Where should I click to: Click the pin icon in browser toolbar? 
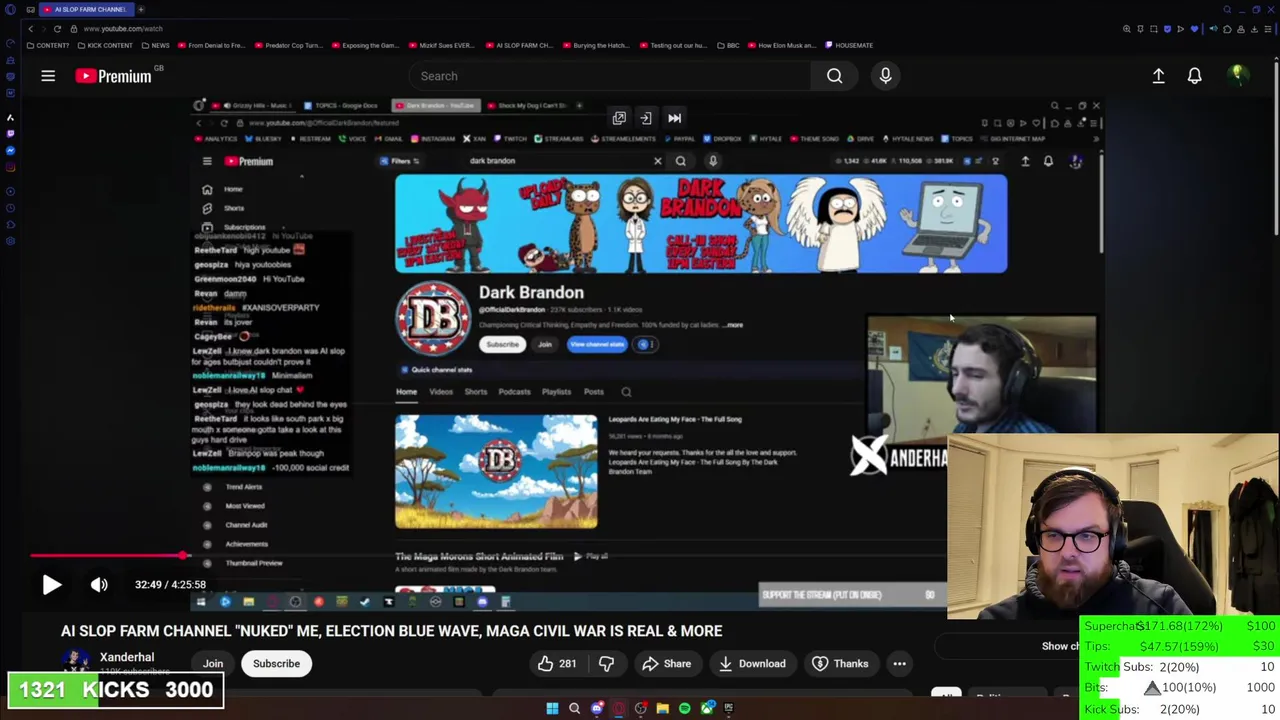pyautogui.click(x=1140, y=29)
